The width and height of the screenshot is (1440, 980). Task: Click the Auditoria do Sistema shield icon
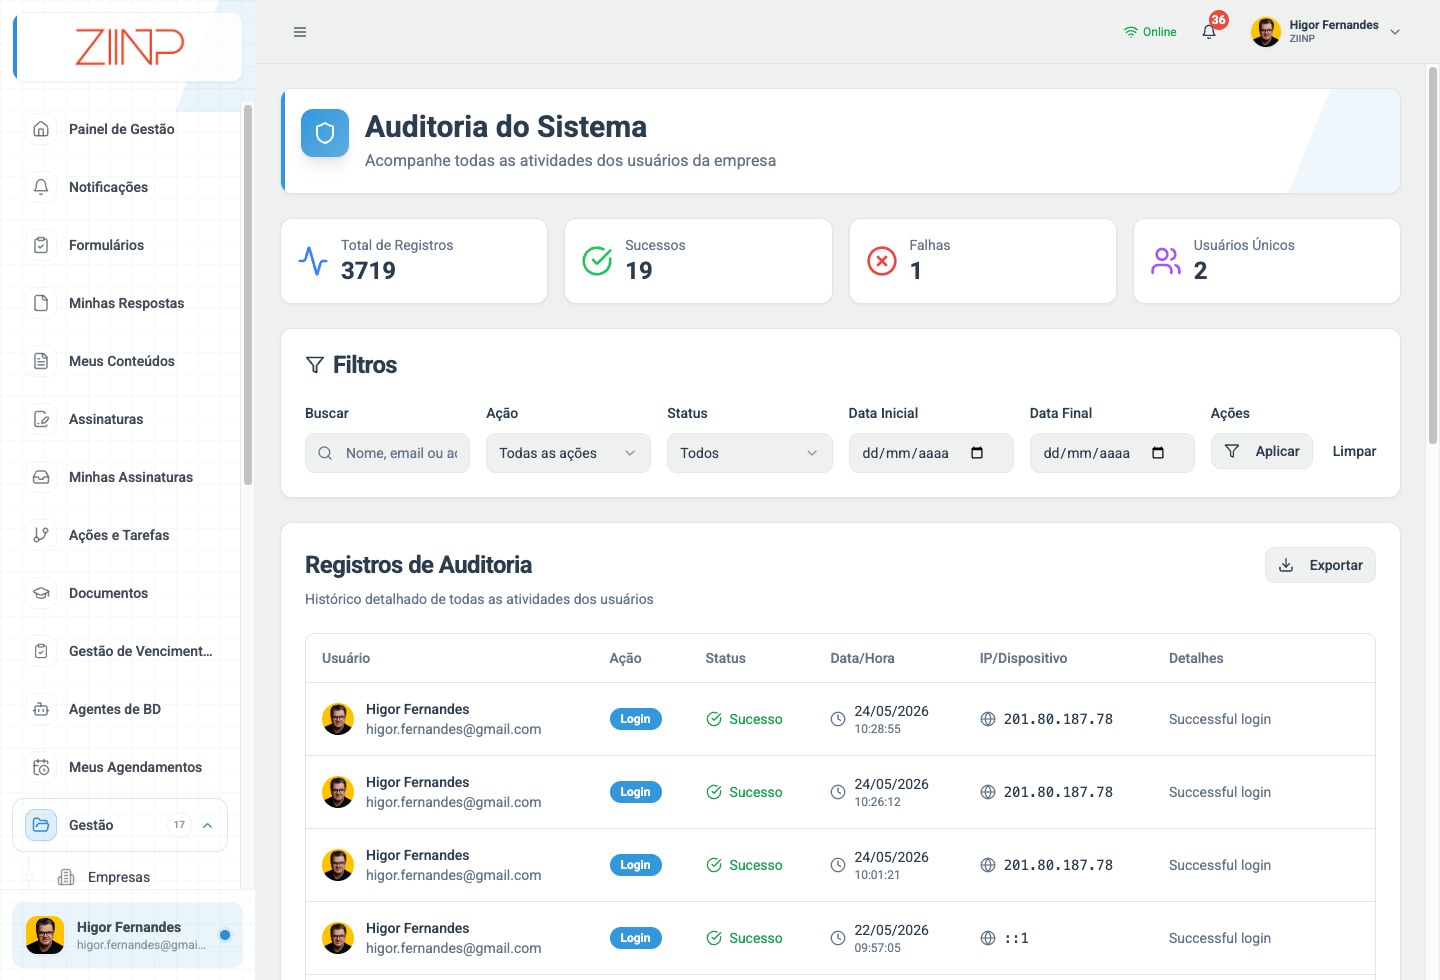(x=325, y=133)
